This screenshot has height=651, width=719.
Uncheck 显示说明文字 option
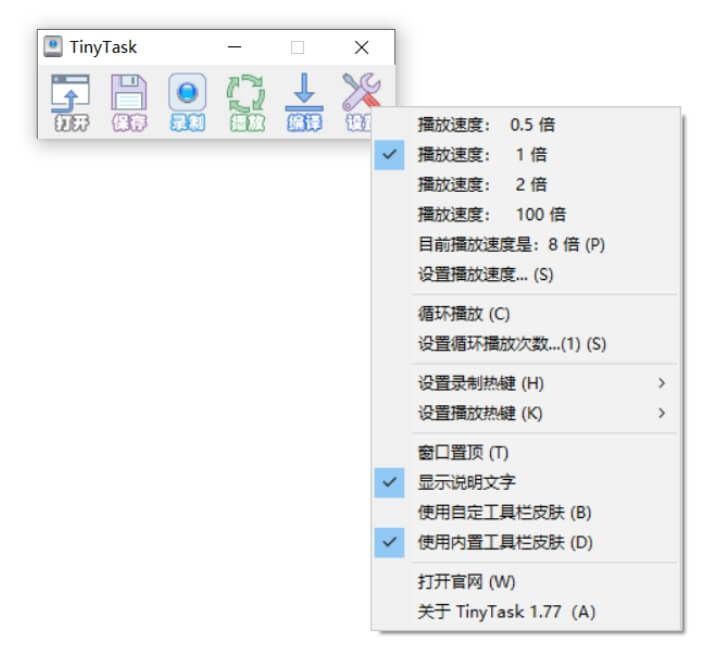(x=526, y=483)
